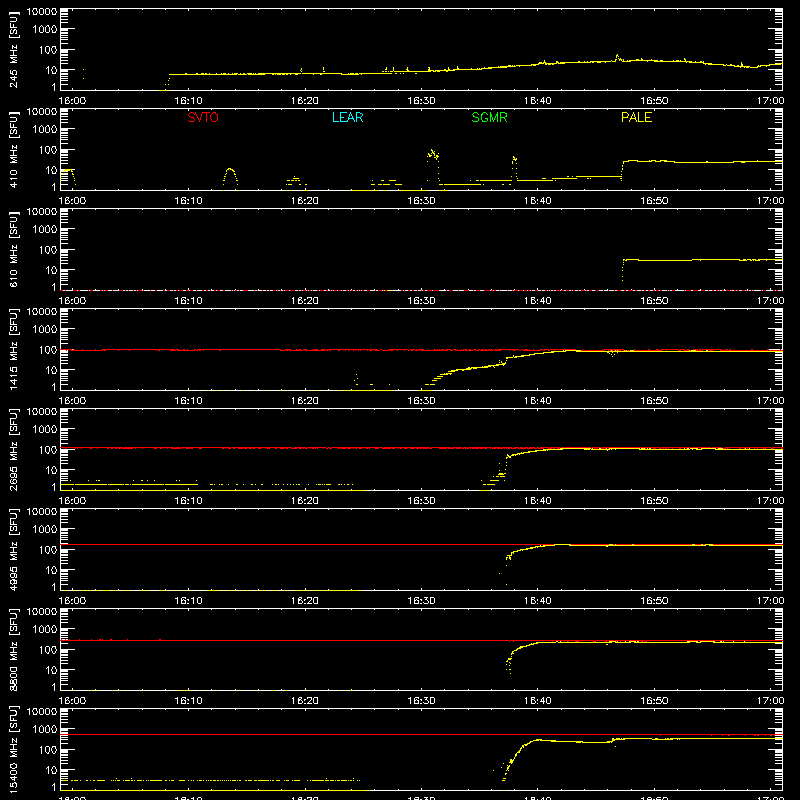Click the yellow PALE station label
The width and height of the screenshot is (800, 800).
(x=636, y=117)
